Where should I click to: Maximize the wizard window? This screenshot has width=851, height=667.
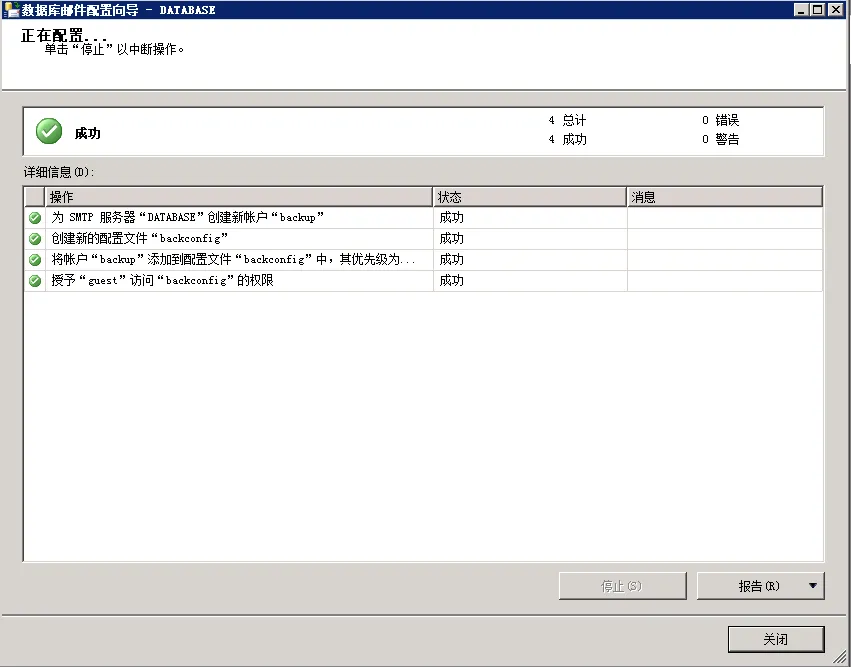[x=817, y=9]
